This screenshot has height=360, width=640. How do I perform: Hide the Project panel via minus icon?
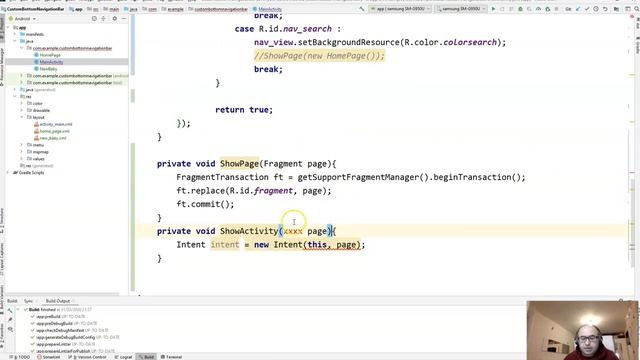(x=124, y=18)
